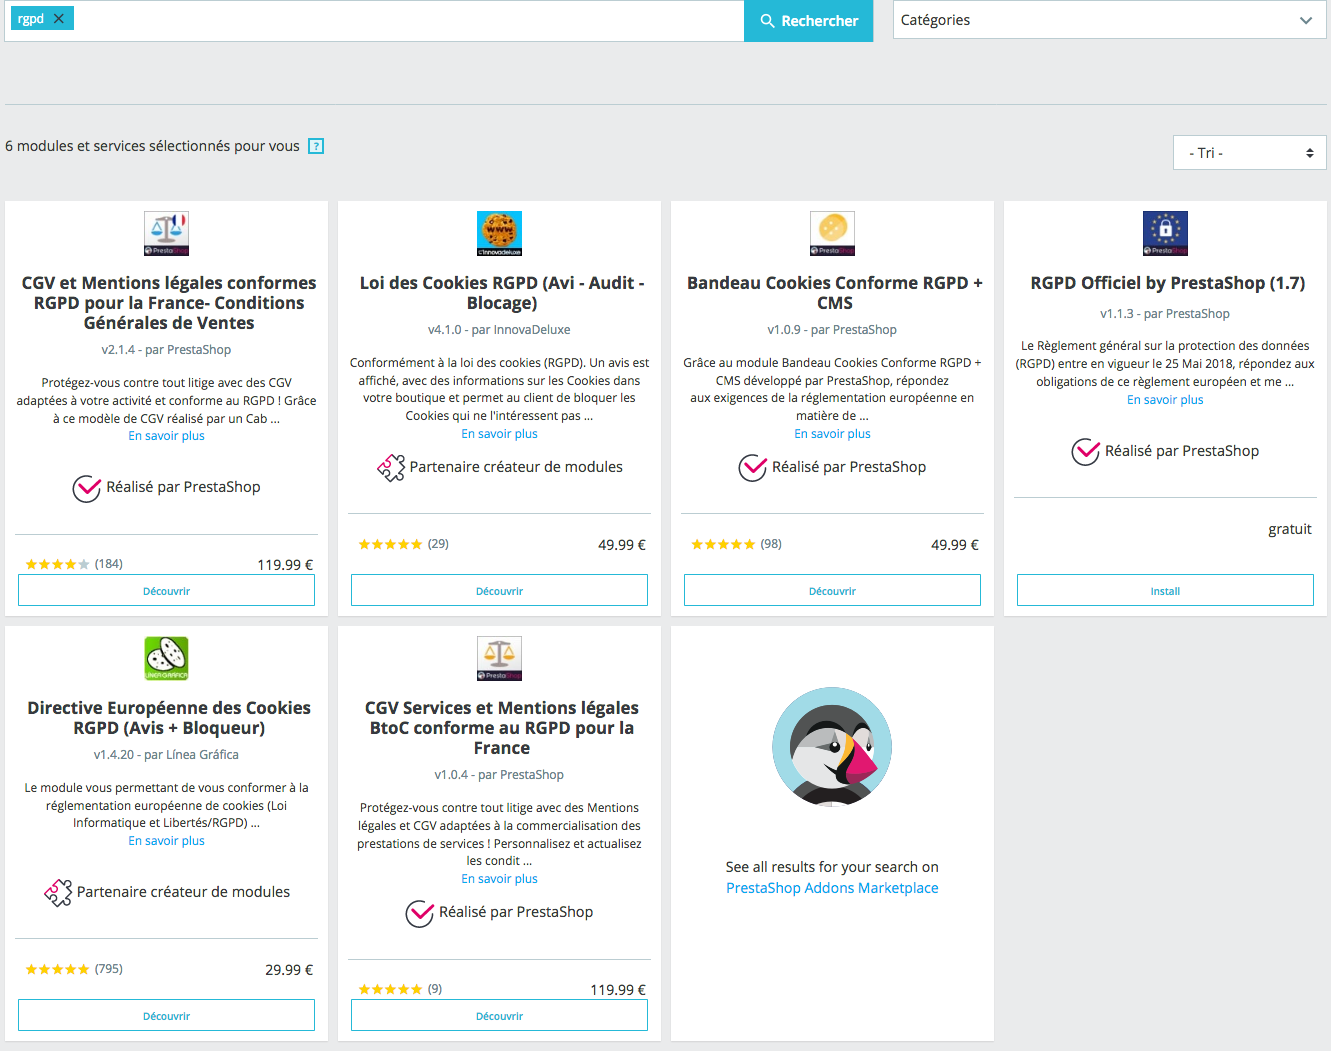The image size is (1331, 1051).
Task: Click the title Loi des Cookies RGPD
Action: (502, 293)
